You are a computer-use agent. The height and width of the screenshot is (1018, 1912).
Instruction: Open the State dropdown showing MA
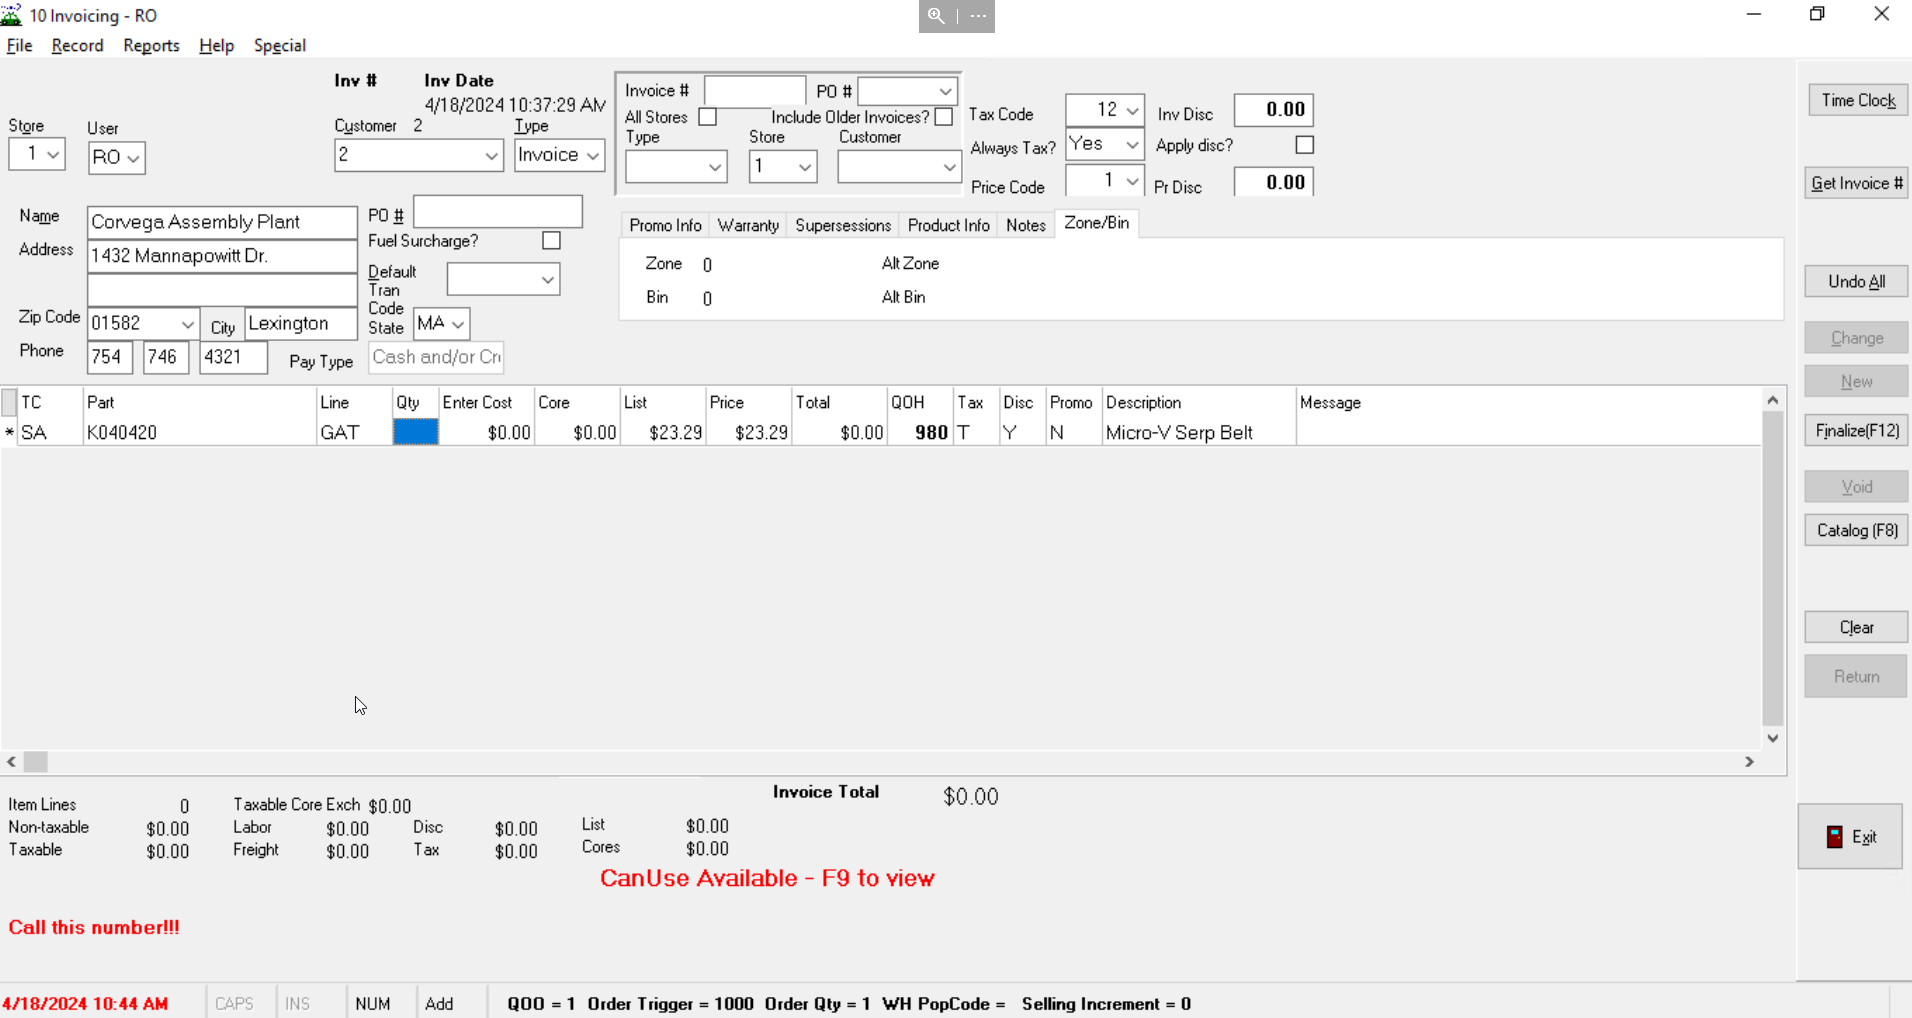pos(457,324)
